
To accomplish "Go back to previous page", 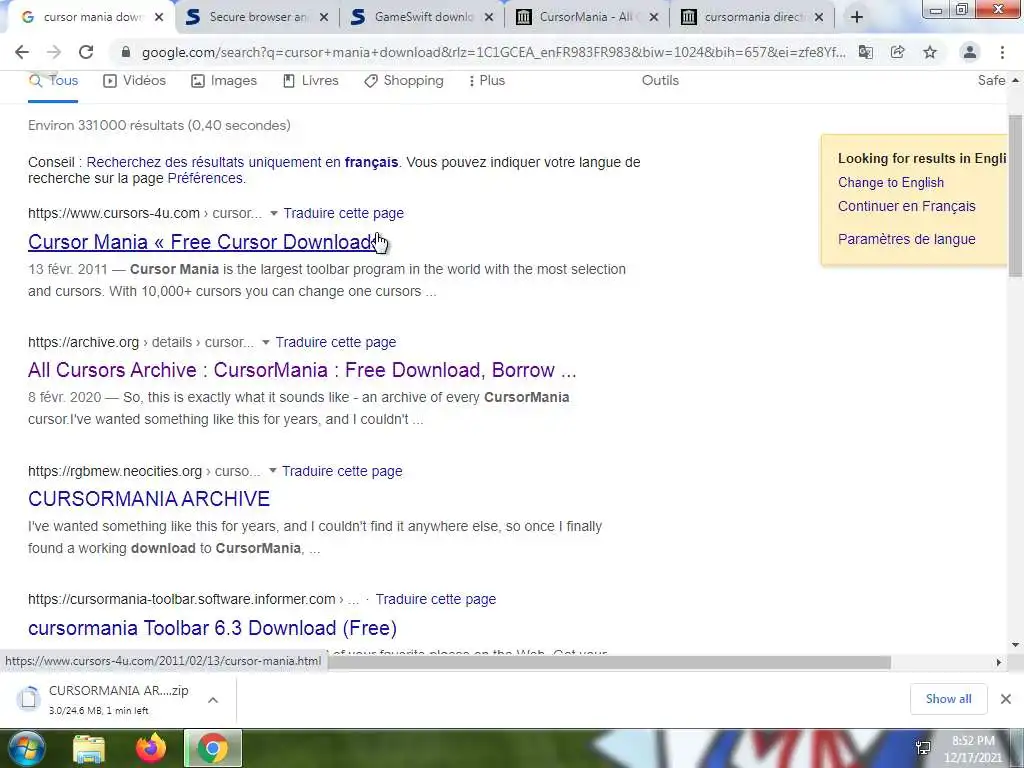I will click(22, 52).
